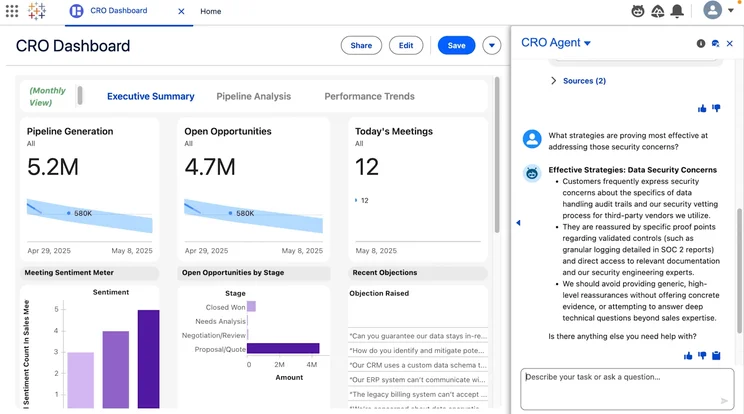Open the user profile avatar menu
Screen dimensions: 744x414
(712, 10)
